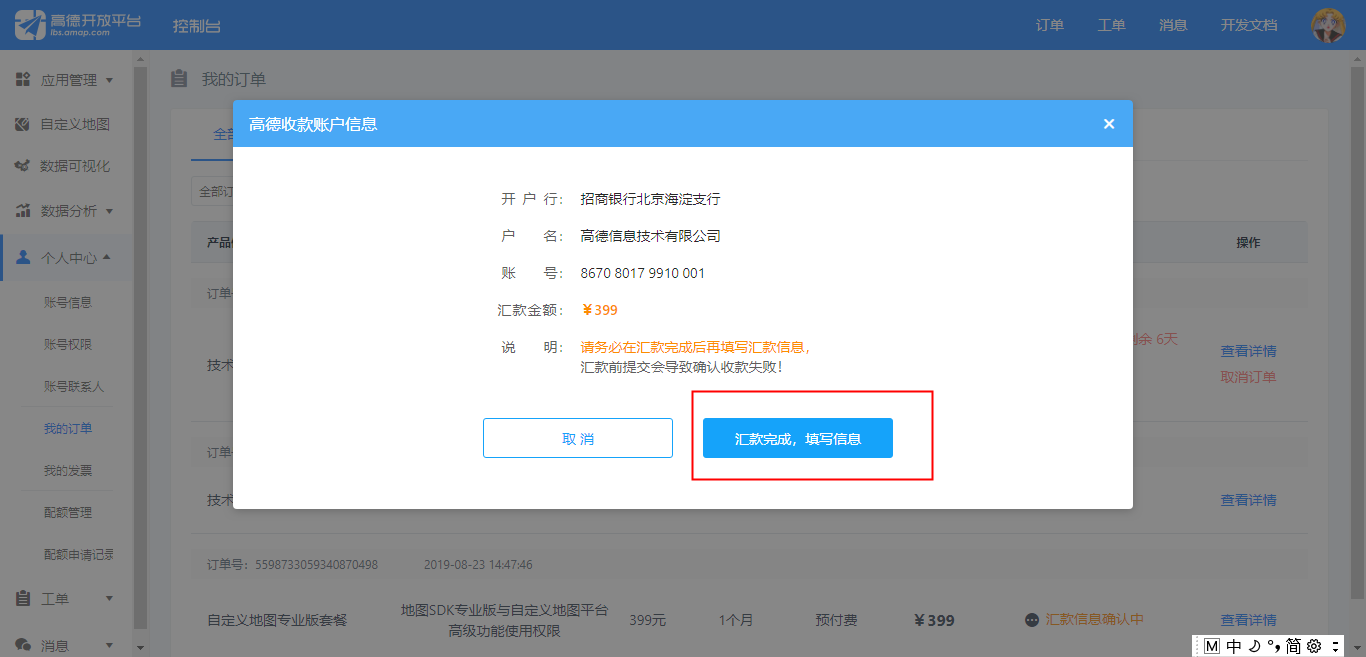The height and width of the screenshot is (657, 1366).
Task: Open 订单 in the top navigation
Action: 1050,25
